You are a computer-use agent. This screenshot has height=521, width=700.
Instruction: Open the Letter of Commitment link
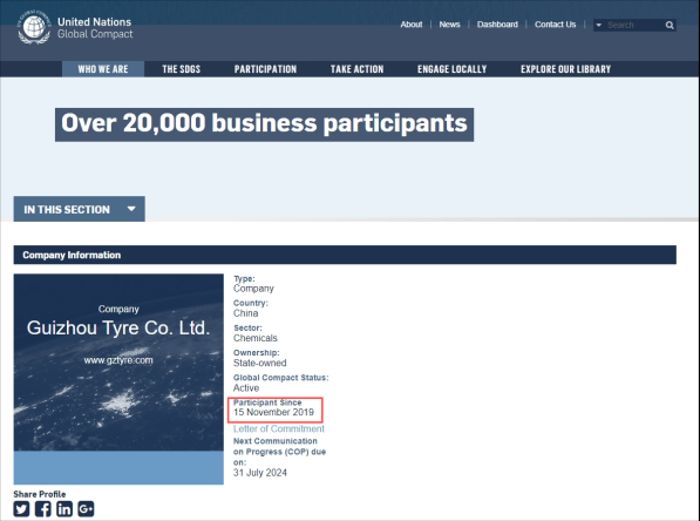coord(279,429)
